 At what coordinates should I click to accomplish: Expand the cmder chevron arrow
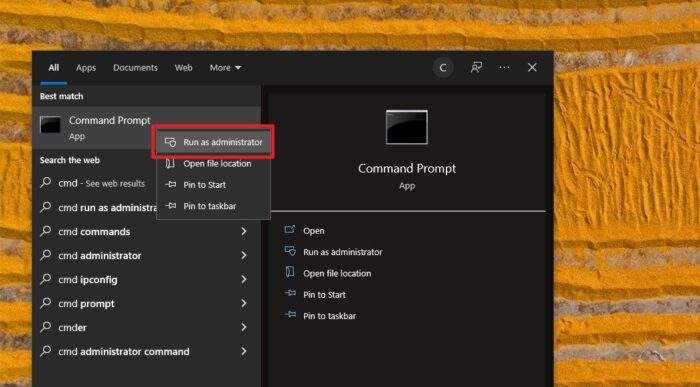[244, 328]
